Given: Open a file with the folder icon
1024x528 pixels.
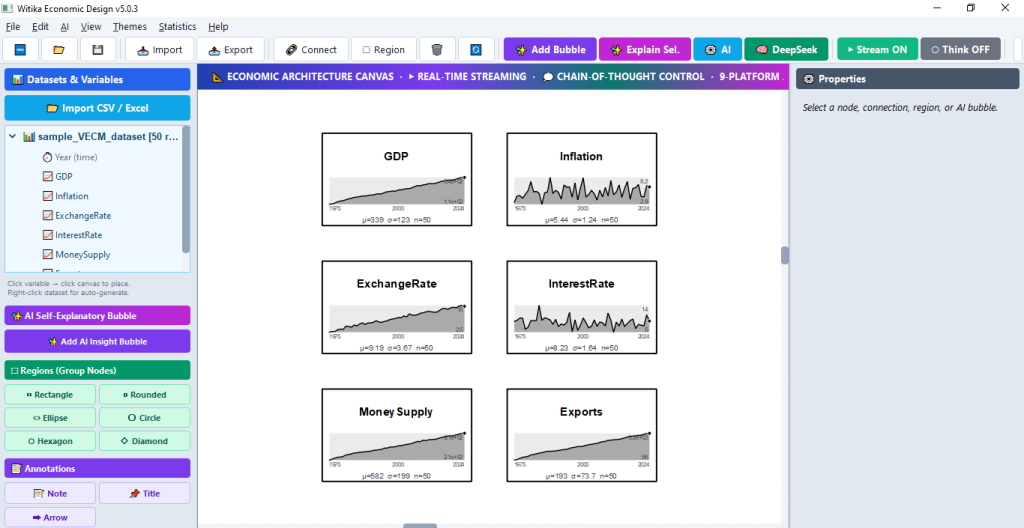Looking at the screenshot, I should click(x=59, y=50).
